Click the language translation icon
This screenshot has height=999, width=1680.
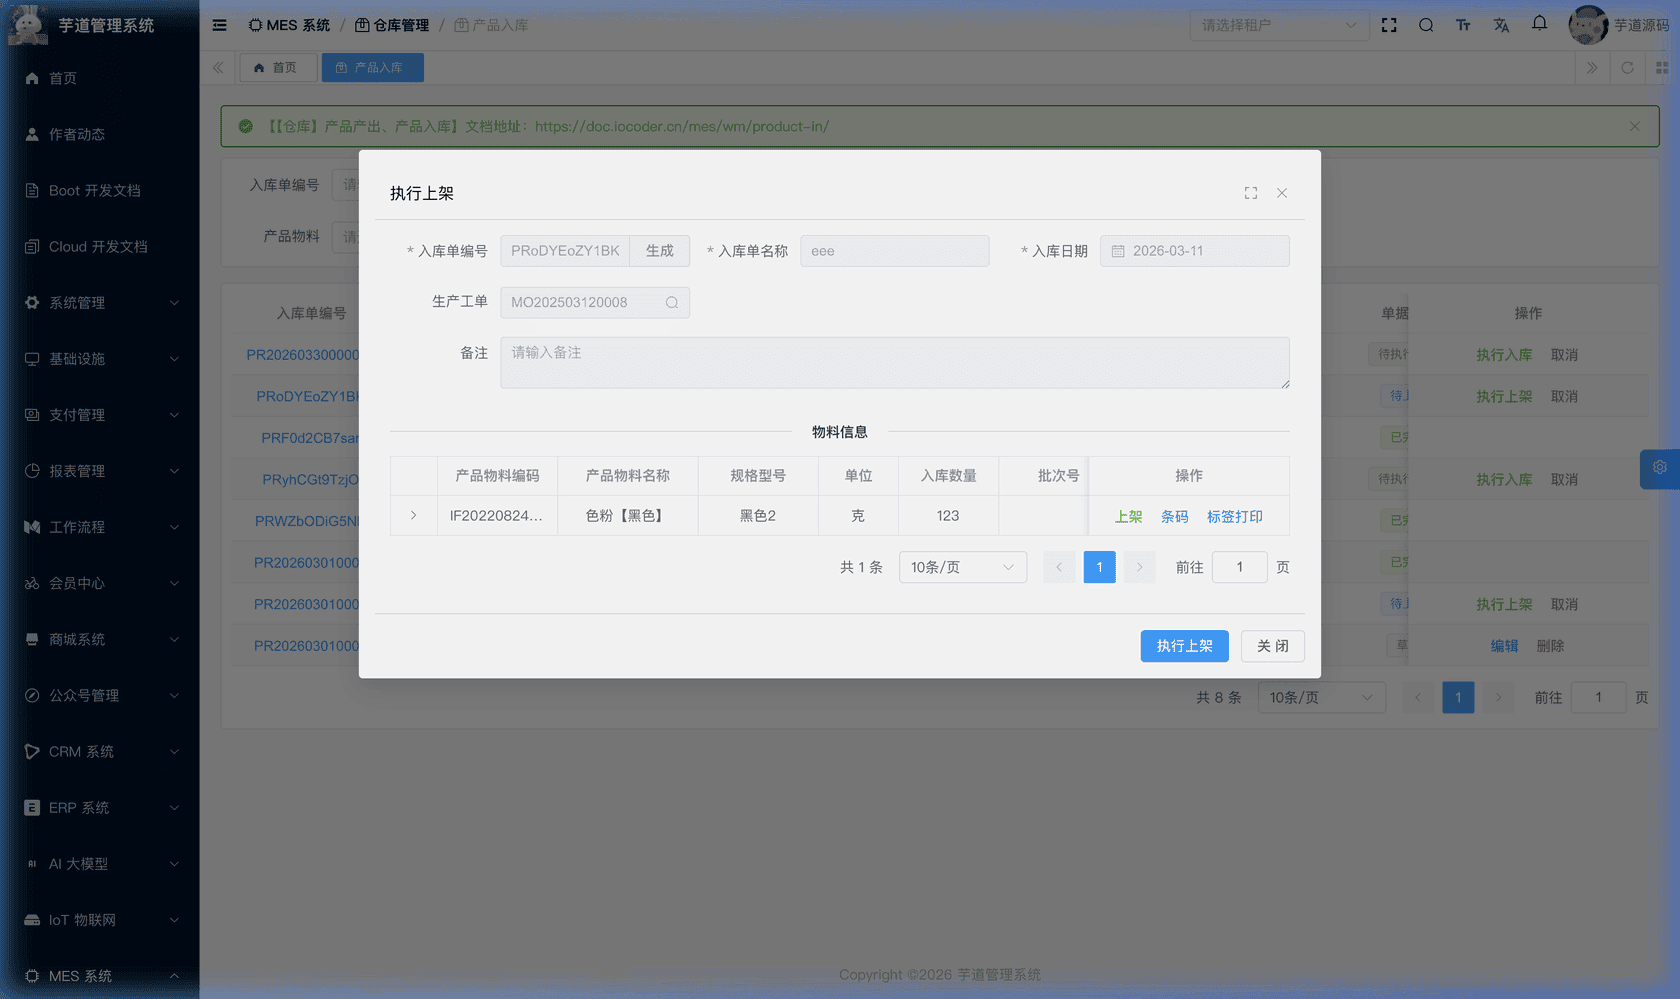point(1501,25)
